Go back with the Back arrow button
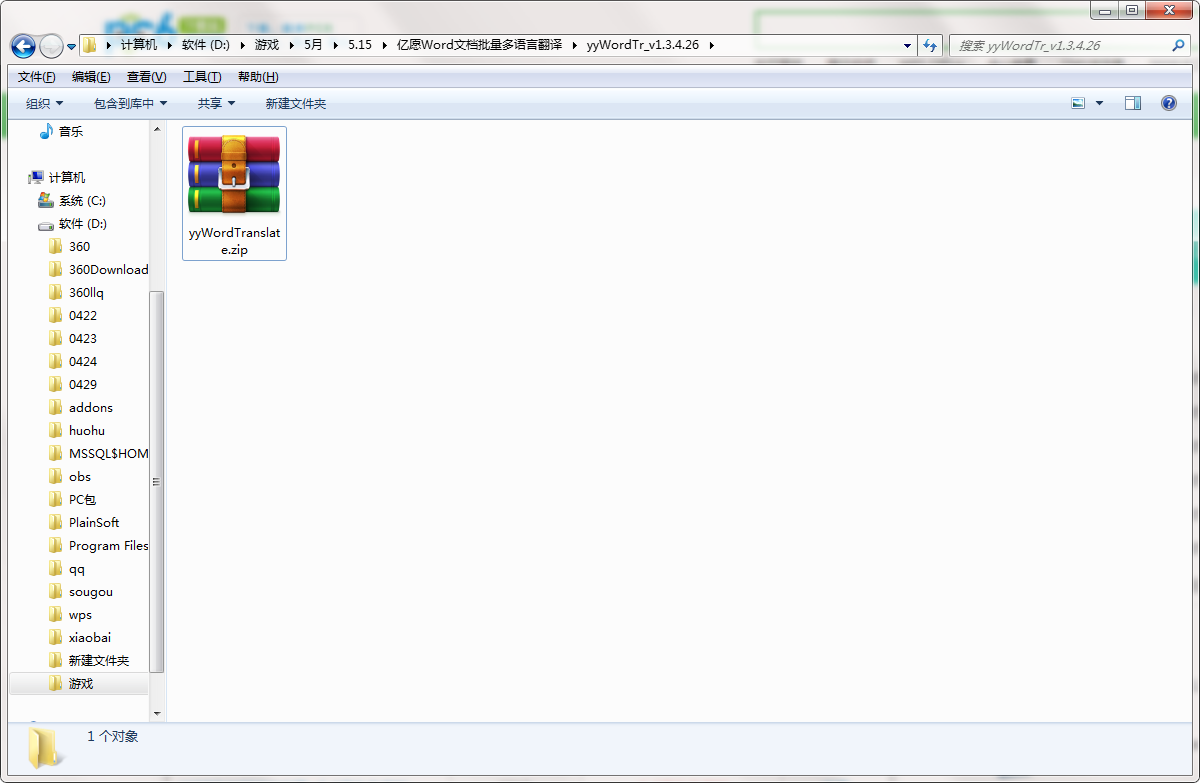 (x=23, y=46)
